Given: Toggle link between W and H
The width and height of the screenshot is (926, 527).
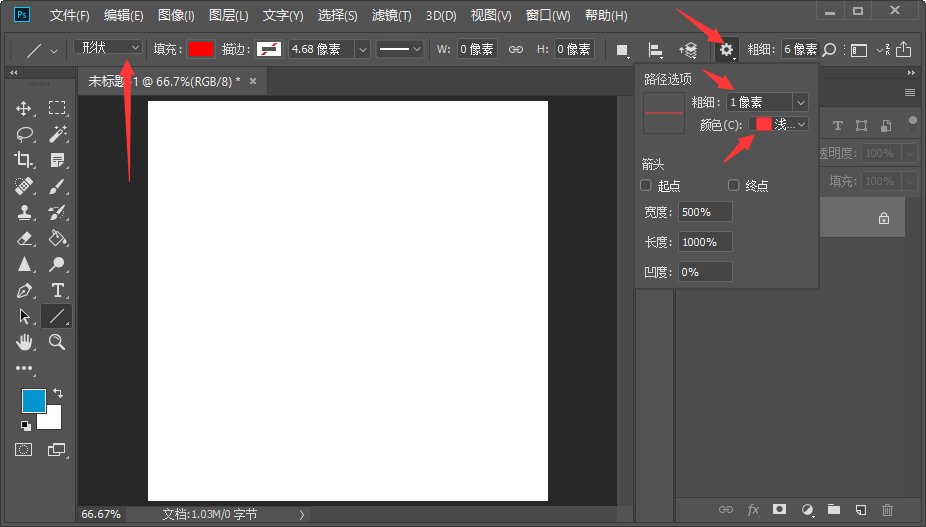Looking at the screenshot, I should 516,50.
